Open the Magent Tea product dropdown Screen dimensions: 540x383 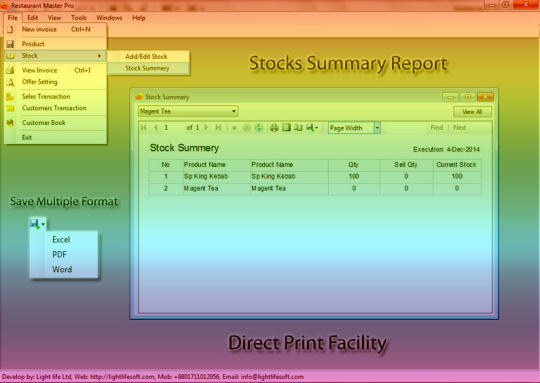tap(234, 111)
